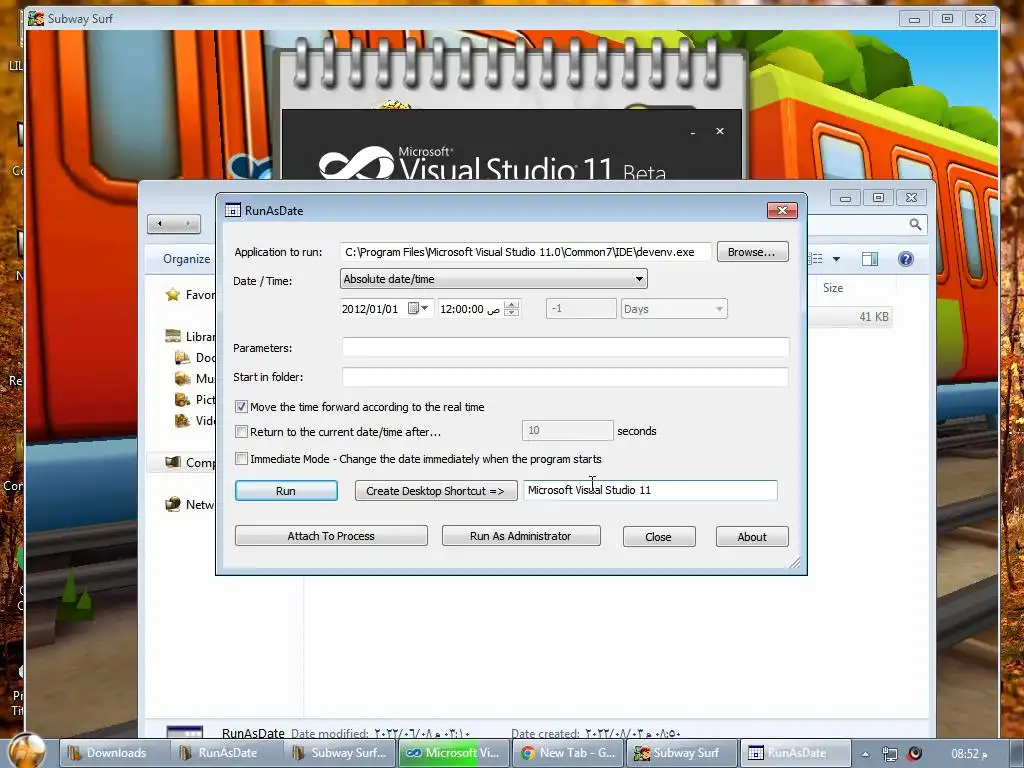Toggle the Explorer preview pane icon
The image size is (1024, 768).
(x=870, y=259)
